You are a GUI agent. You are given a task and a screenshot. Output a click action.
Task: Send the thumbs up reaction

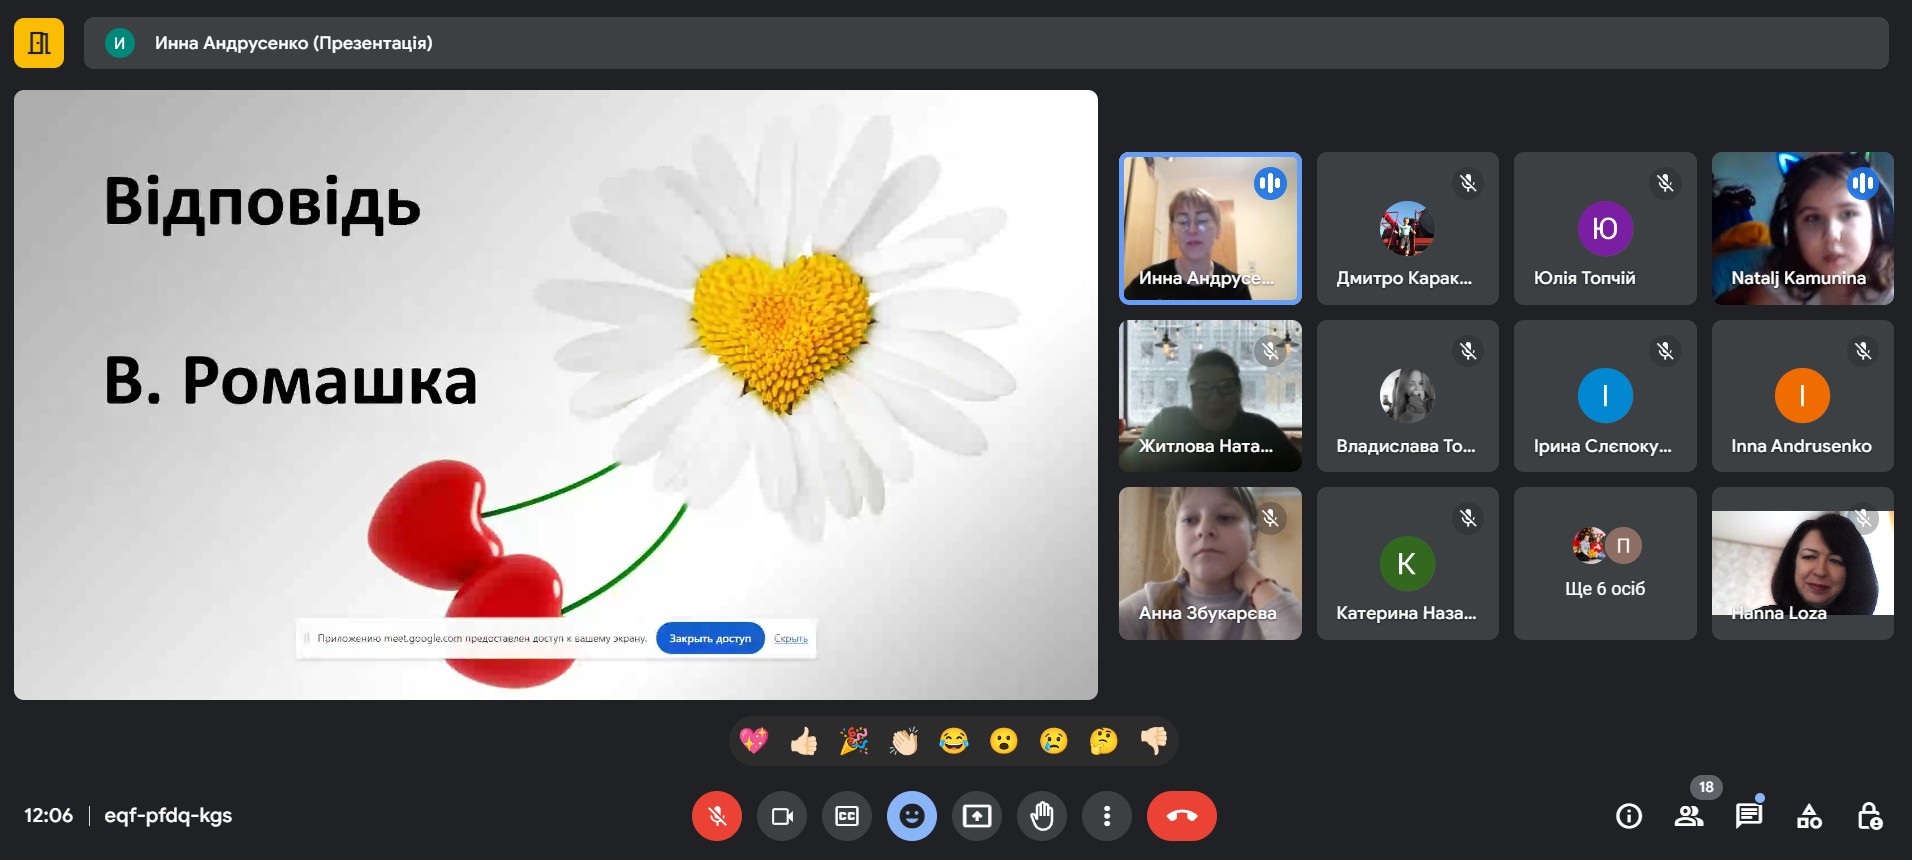[x=804, y=741]
